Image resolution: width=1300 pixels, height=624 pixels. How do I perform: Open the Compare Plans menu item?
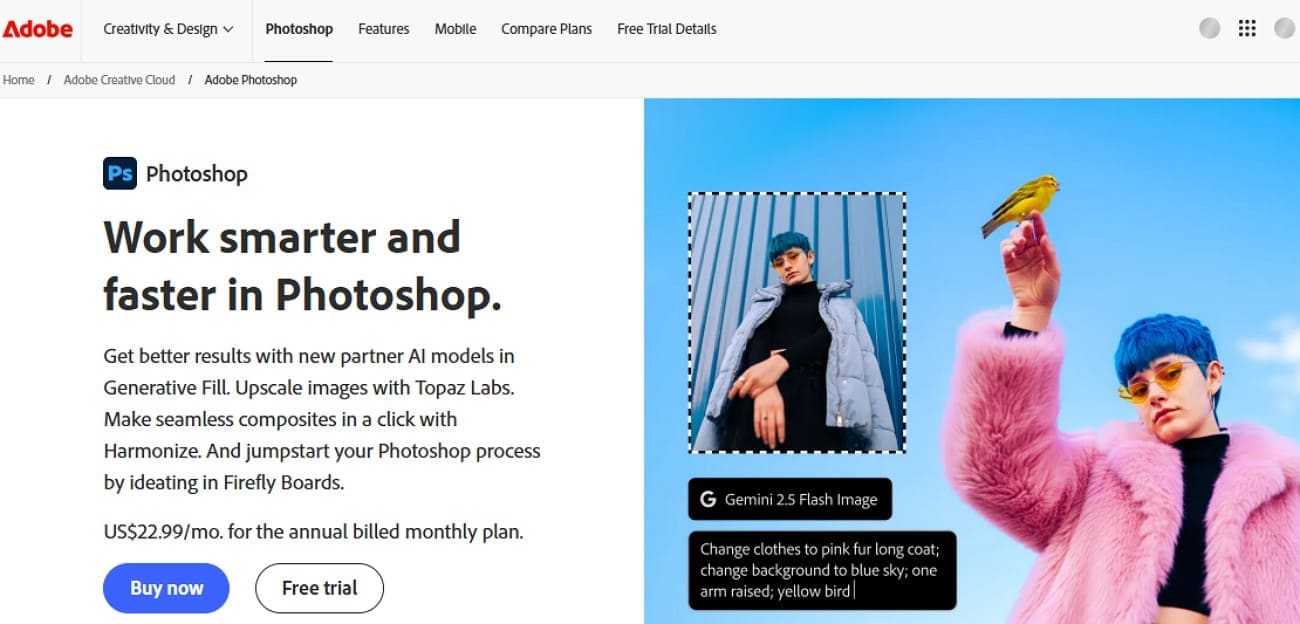point(546,29)
